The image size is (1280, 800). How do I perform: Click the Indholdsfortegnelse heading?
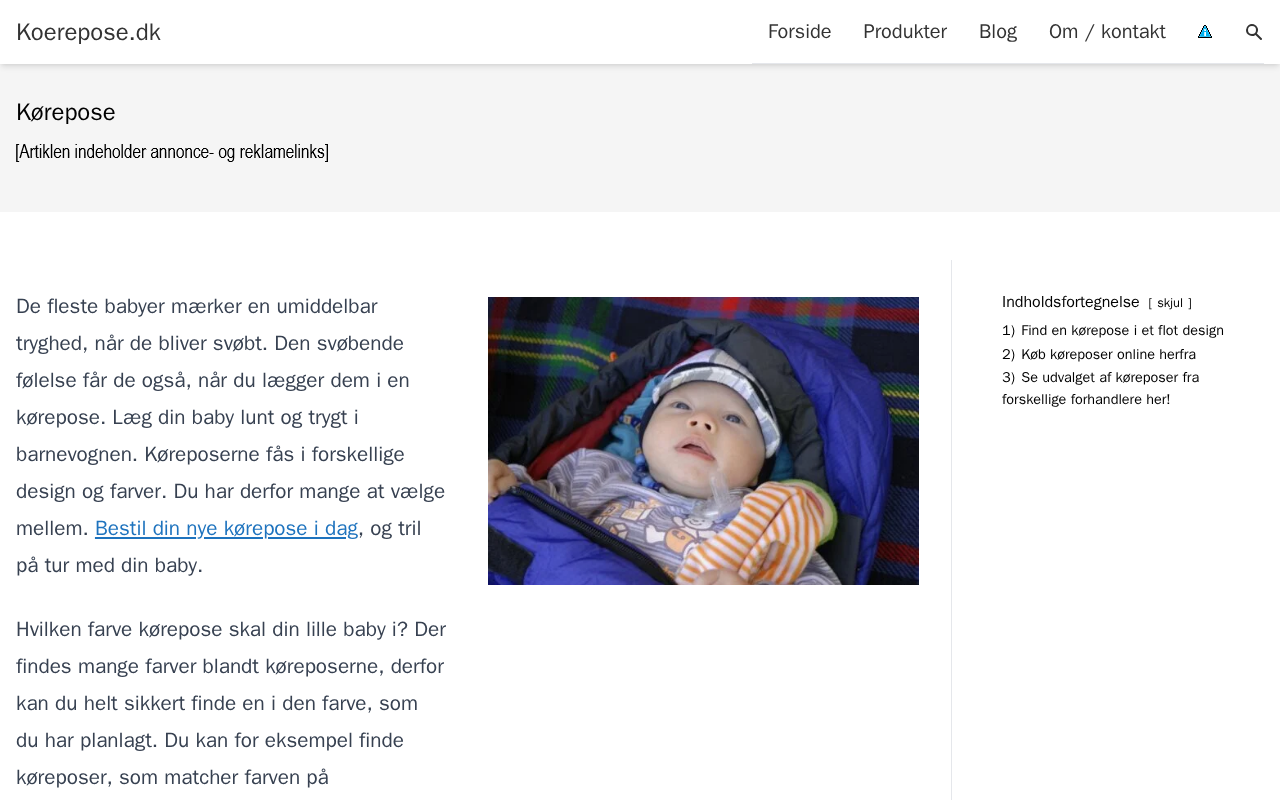1071,302
